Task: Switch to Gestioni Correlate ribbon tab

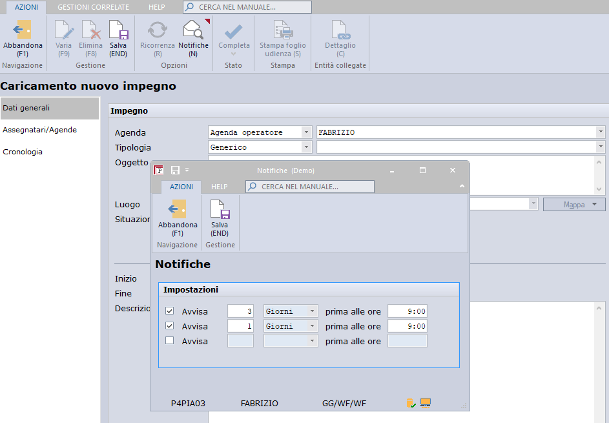Action: point(92,6)
